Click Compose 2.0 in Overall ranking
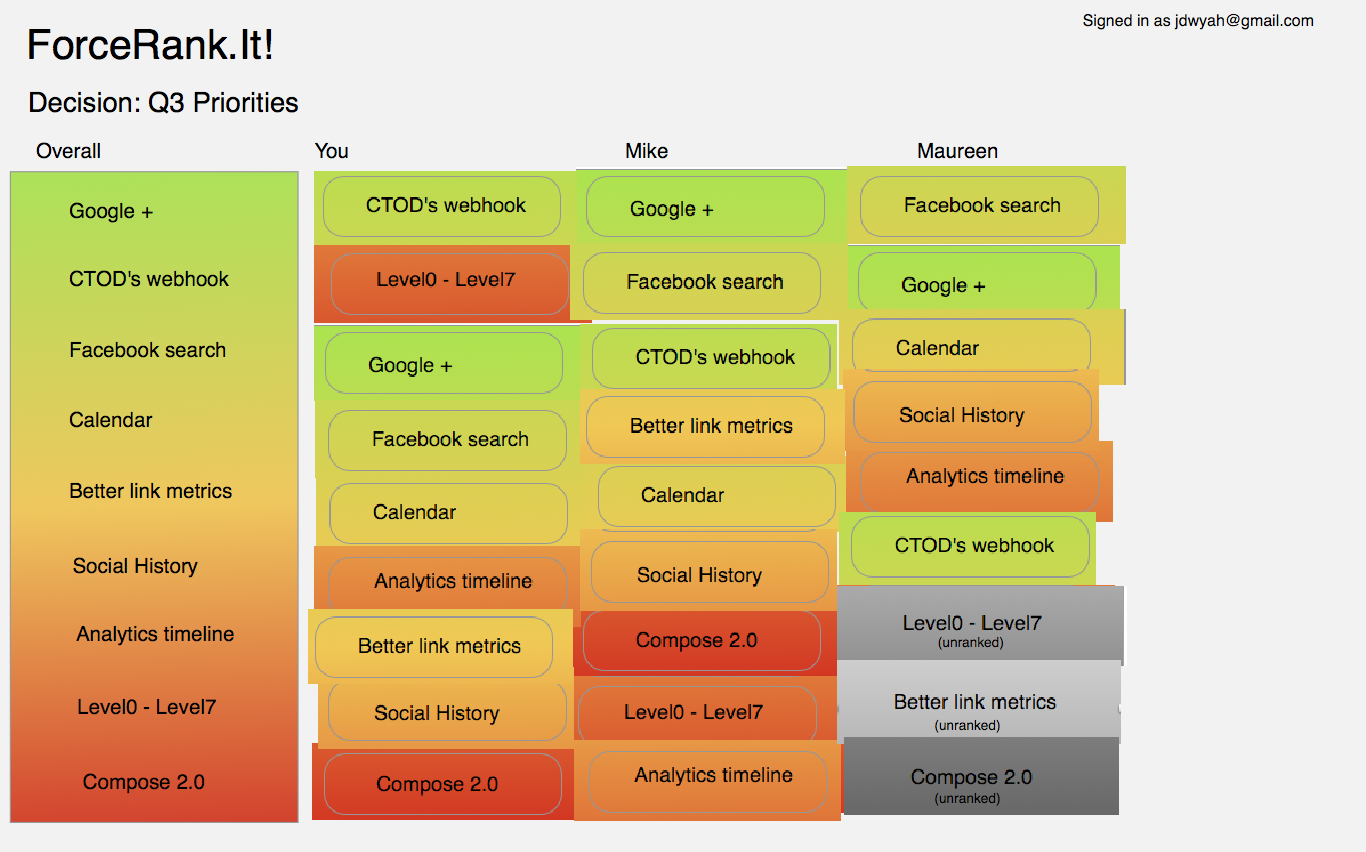Viewport: 1366px width, 852px height. [x=144, y=782]
